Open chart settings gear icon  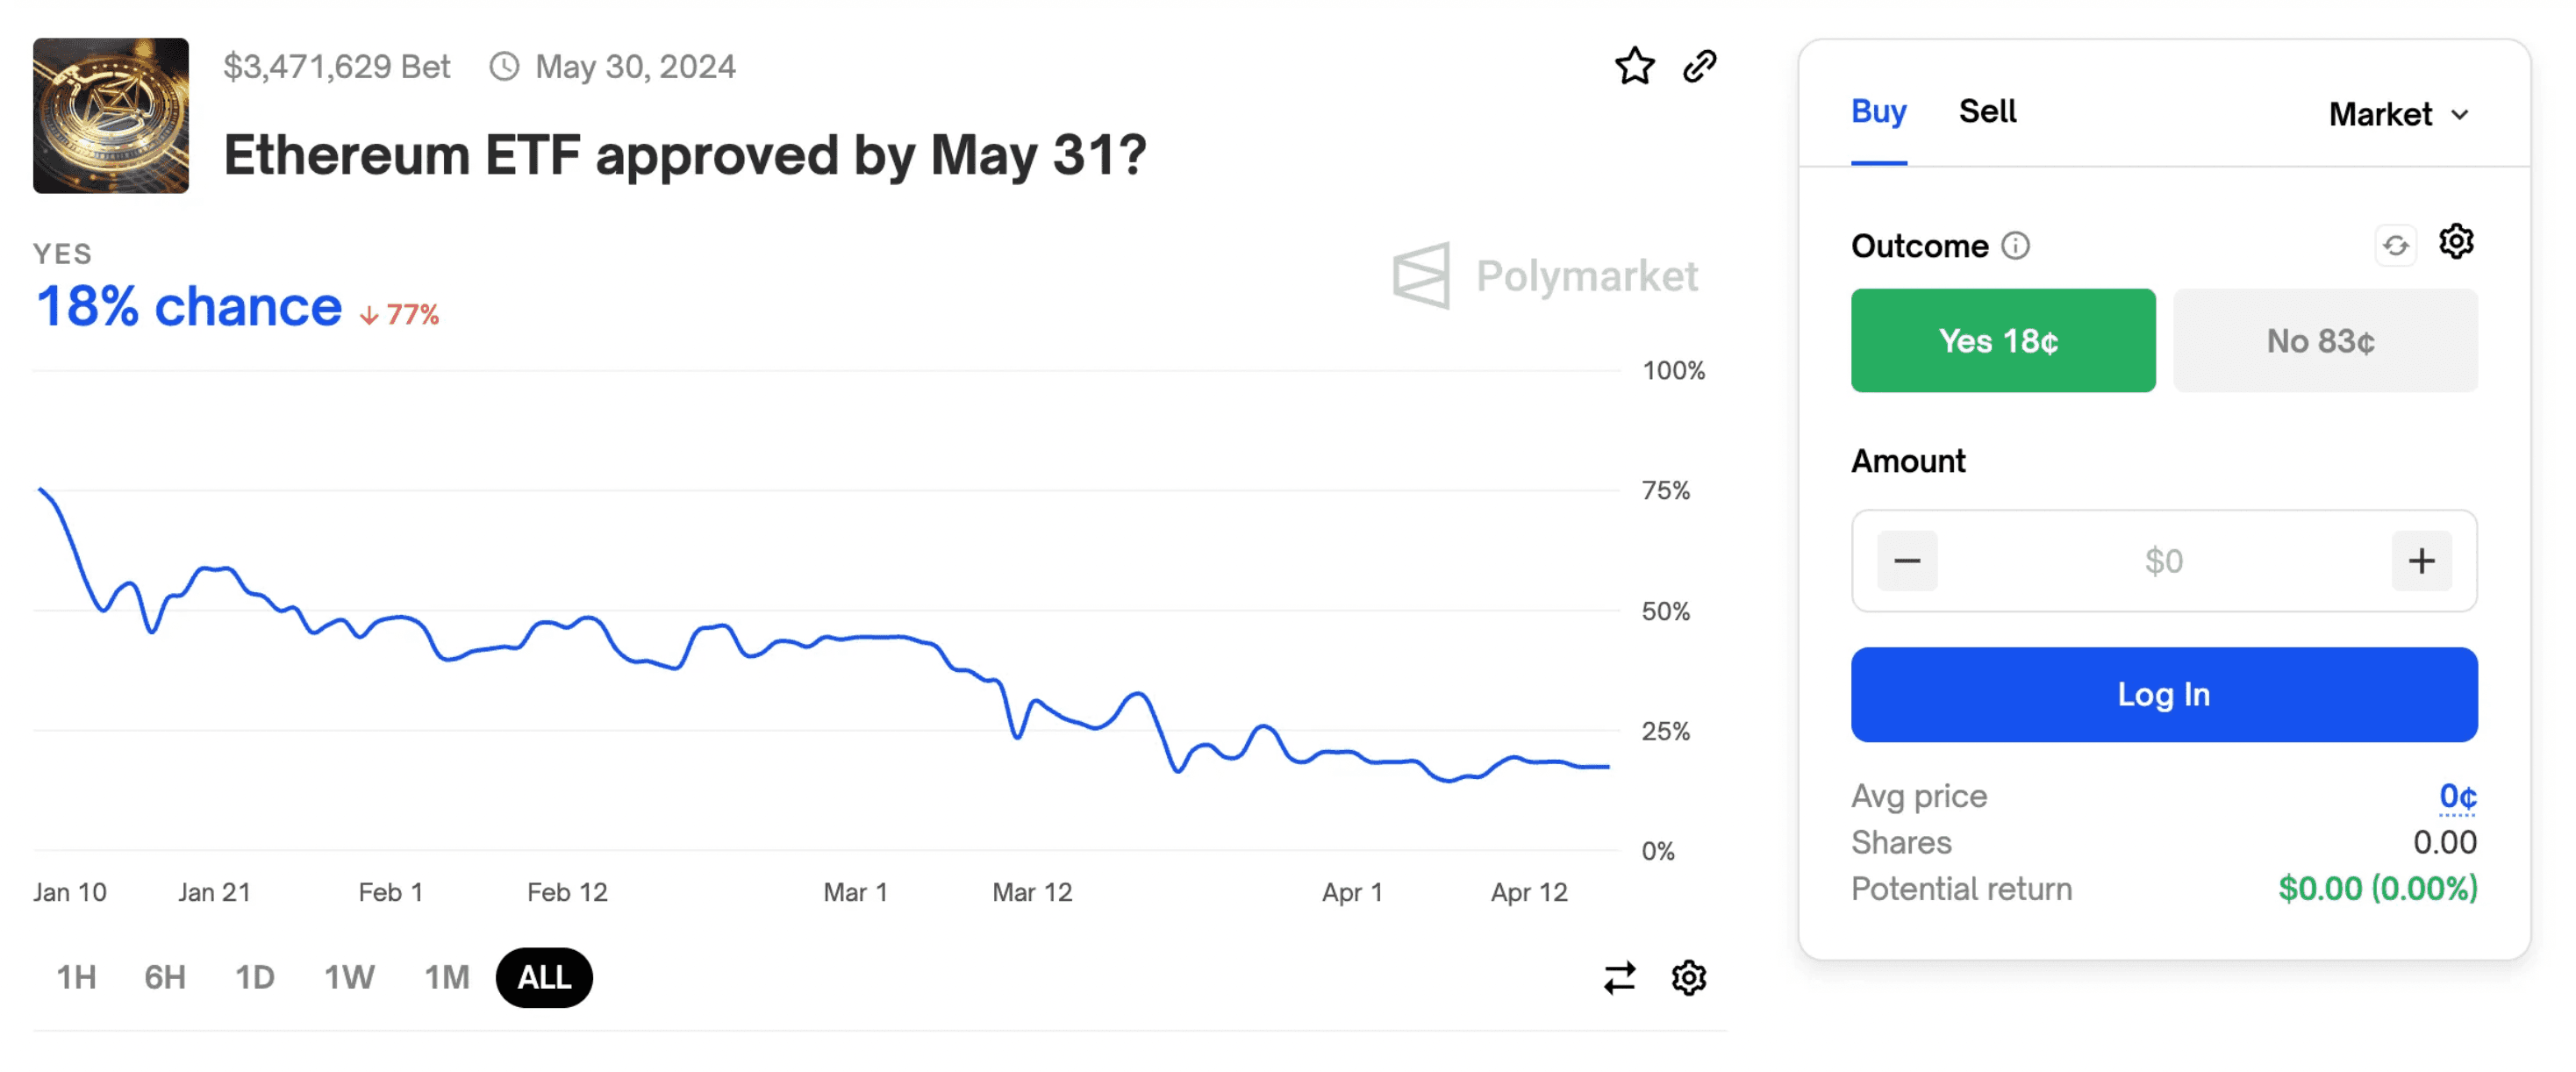click(x=1688, y=977)
